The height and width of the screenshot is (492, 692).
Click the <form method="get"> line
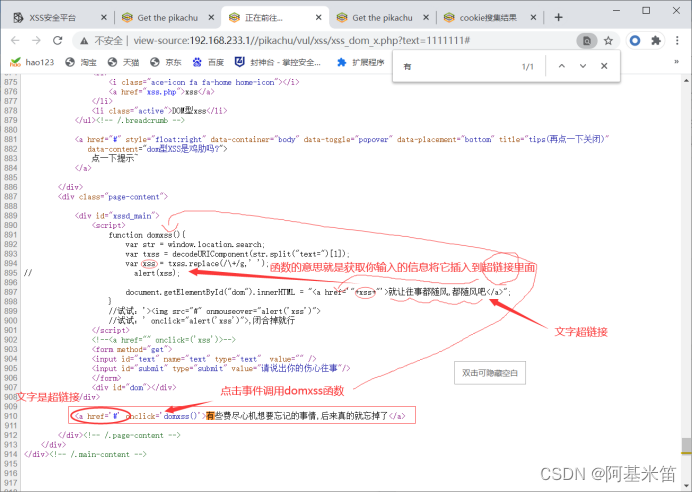(x=132, y=349)
